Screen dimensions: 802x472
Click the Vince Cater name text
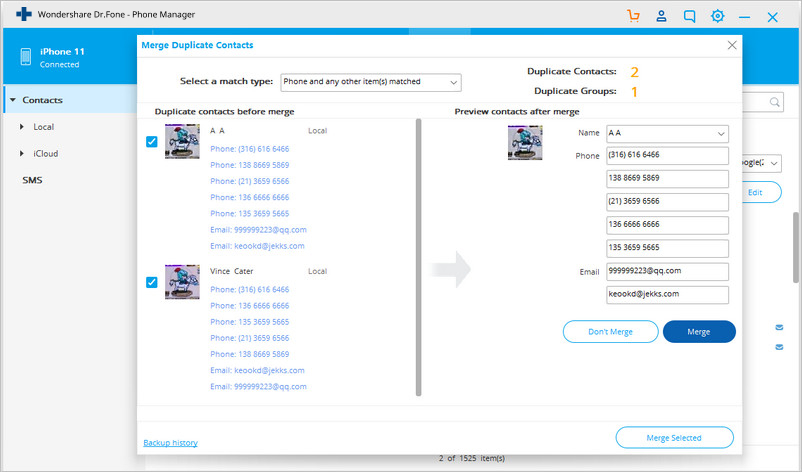pyautogui.click(x=232, y=271)
